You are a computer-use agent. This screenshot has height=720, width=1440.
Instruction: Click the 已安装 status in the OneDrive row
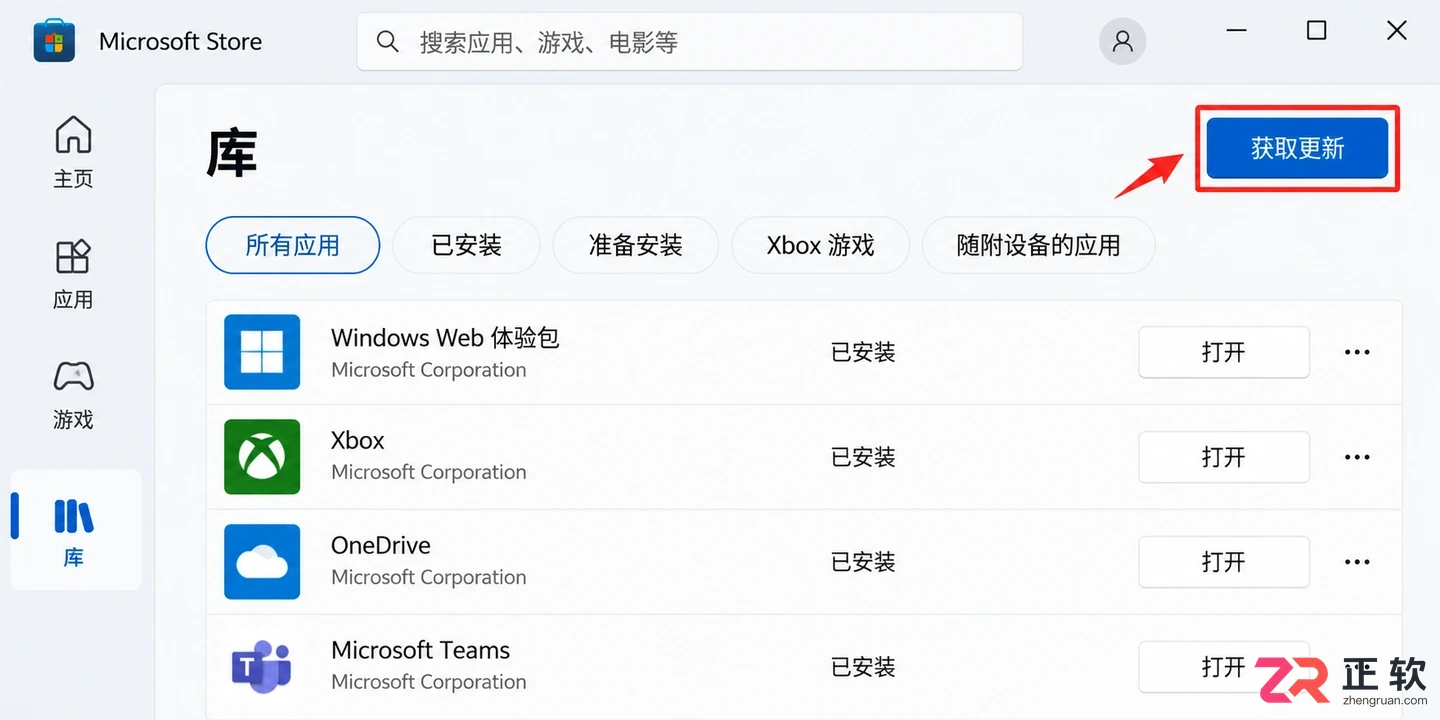(x=863, y=562)
